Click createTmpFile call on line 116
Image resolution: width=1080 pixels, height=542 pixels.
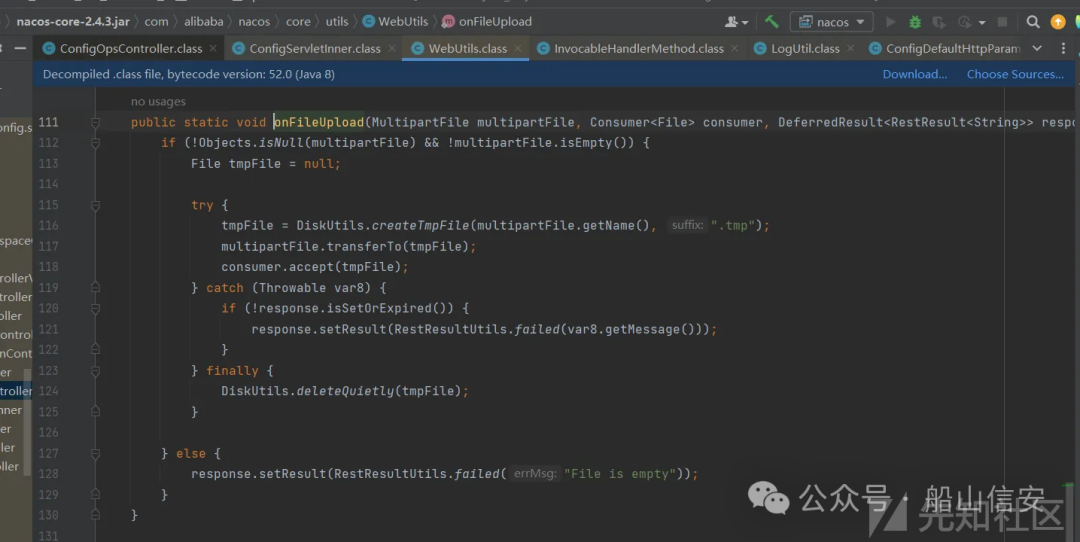pyautogui.click(x=420, y=226)
